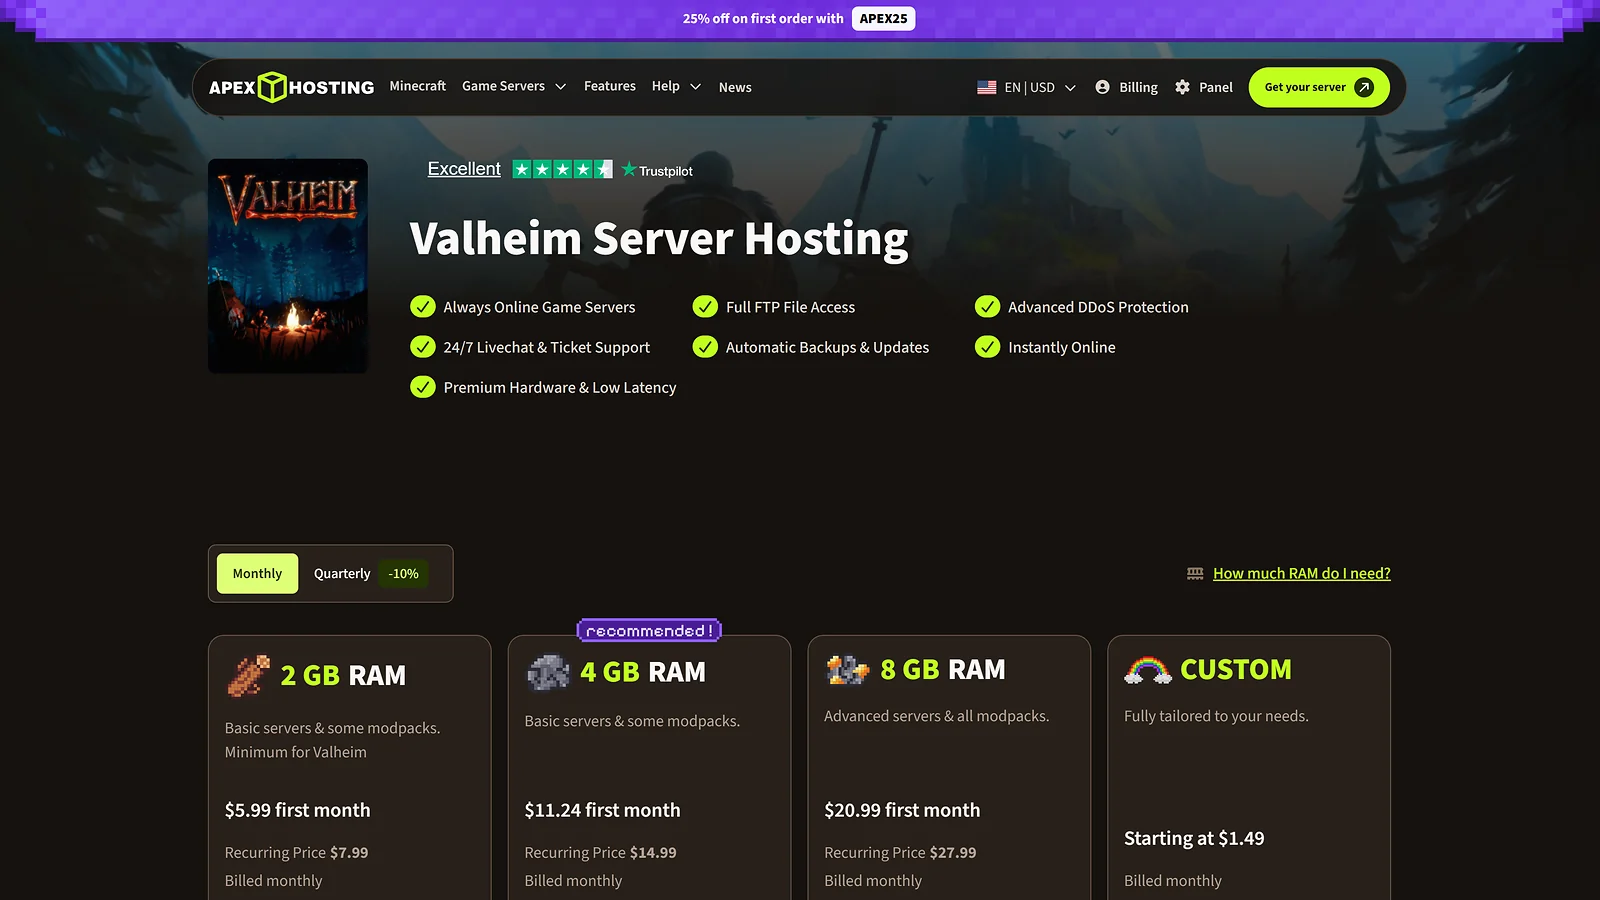
Task: Open Panel link in header
Action: [1216, 87]
